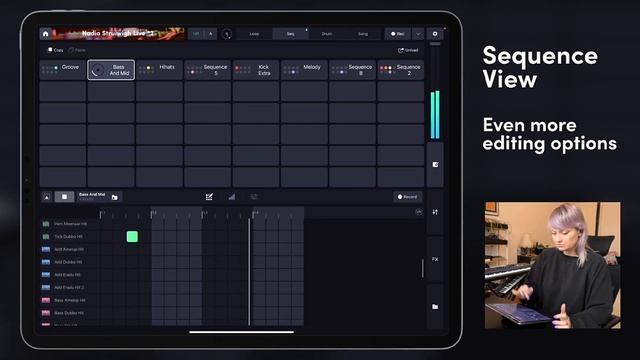
Task: Toggle the key A button
Action: pyautogui.click(x=210, y=34)
